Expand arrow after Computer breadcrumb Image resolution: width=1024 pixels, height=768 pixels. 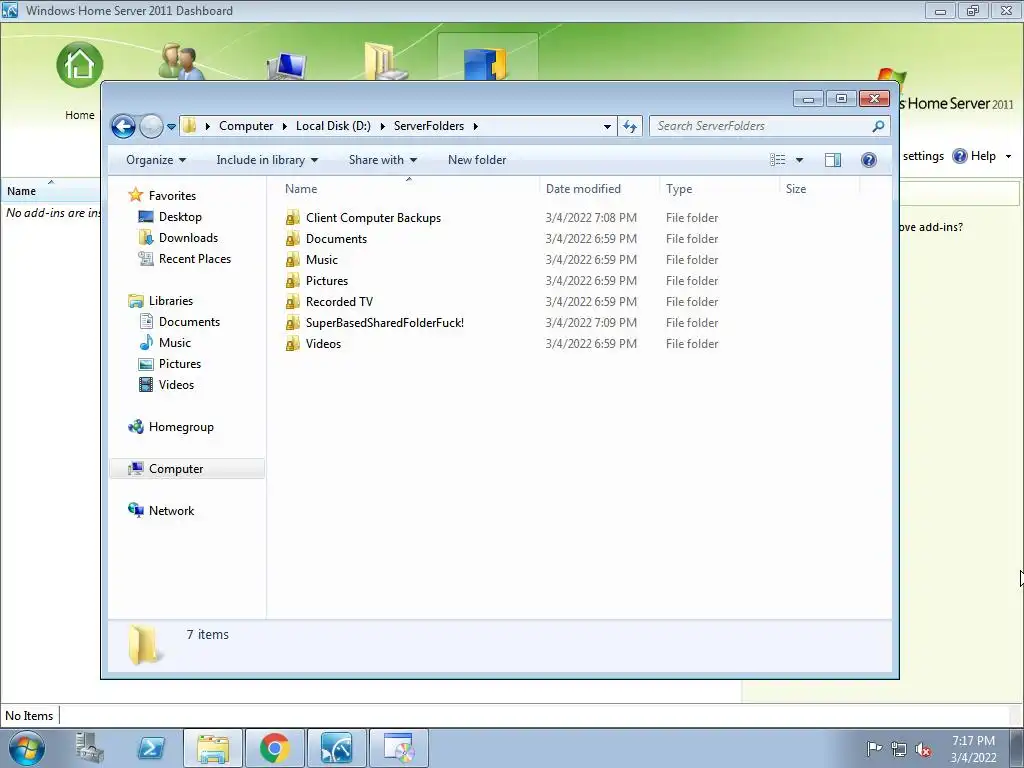click(x=285, y=126)
